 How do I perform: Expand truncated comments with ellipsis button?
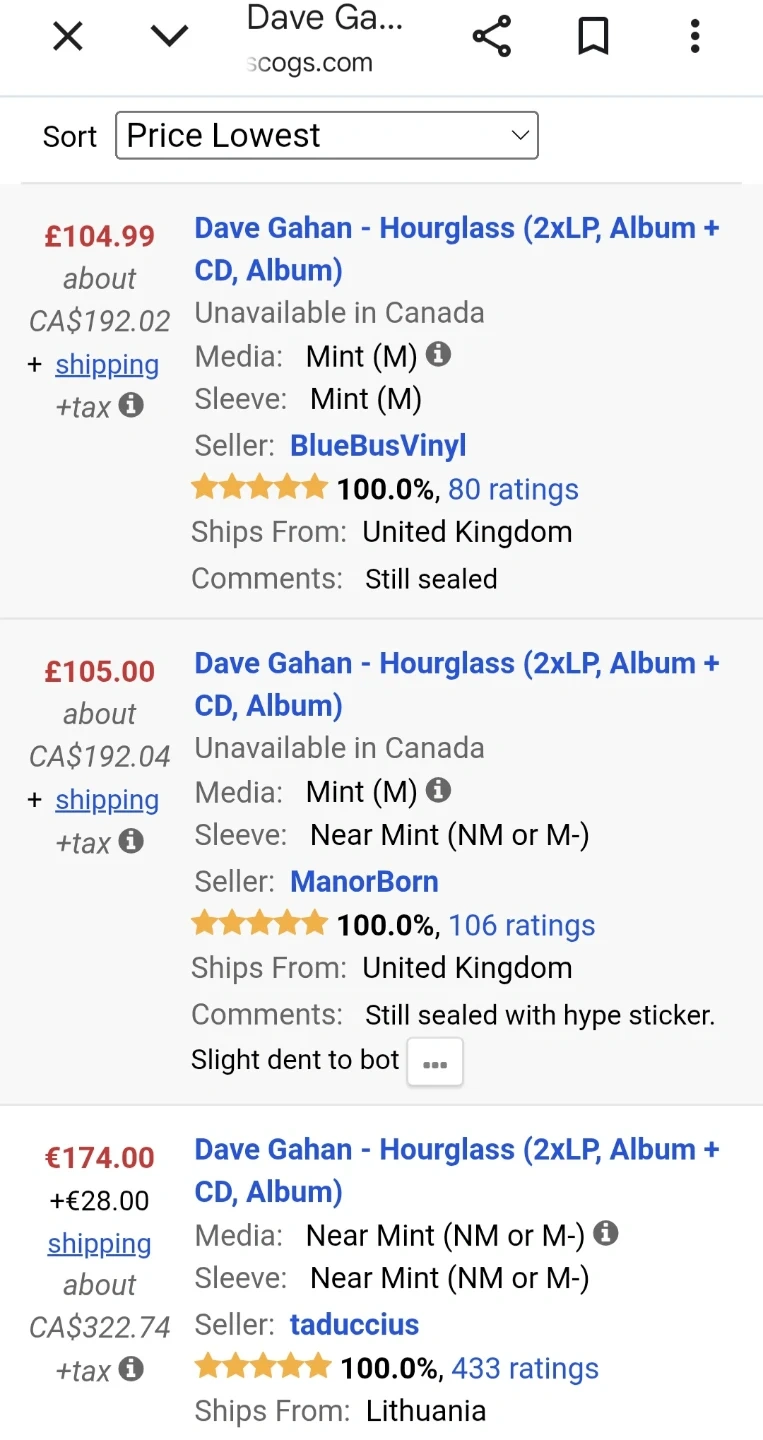click(x=435, y=1062)
